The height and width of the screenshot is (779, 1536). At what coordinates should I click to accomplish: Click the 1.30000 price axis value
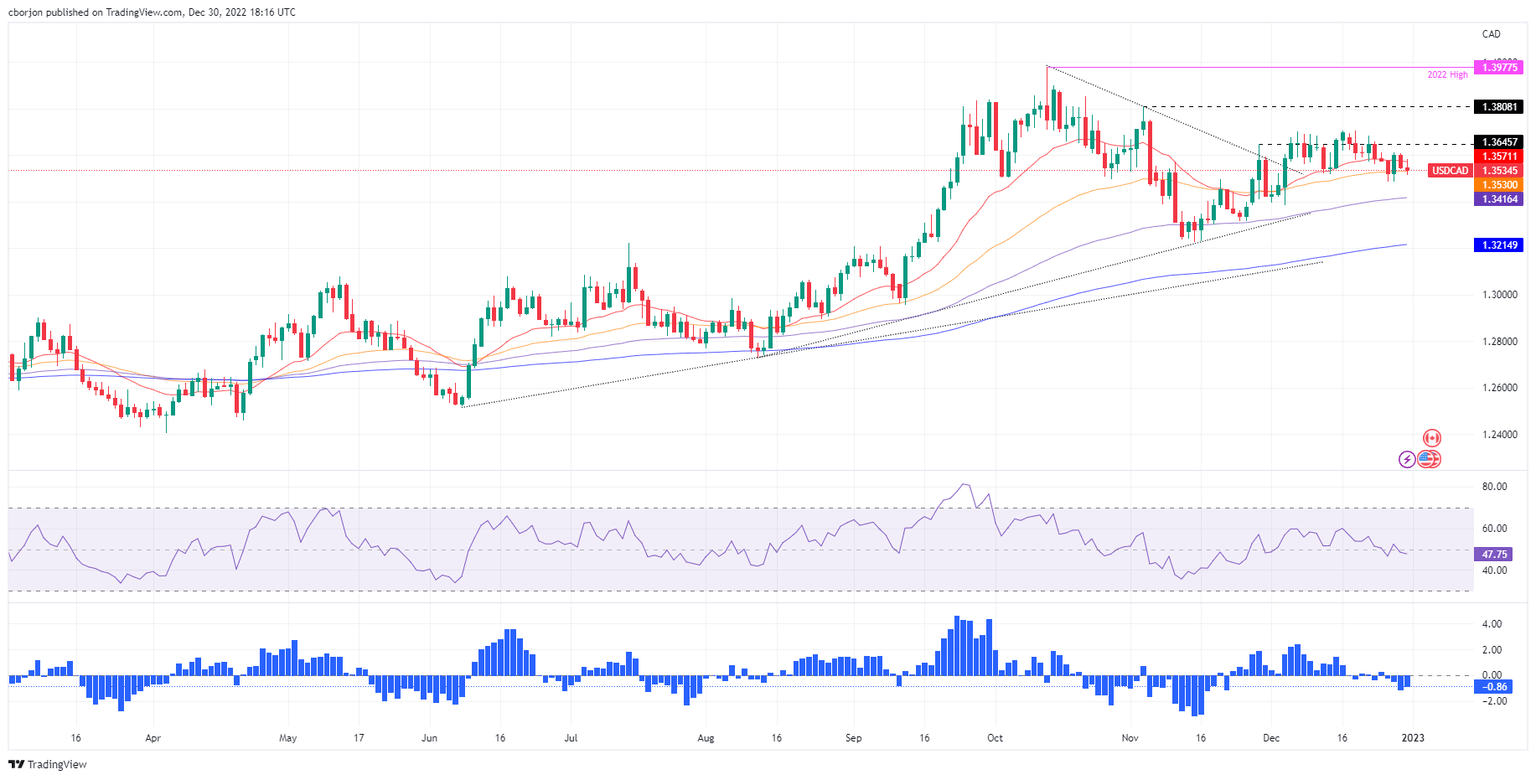click(x=1500, y=295)
